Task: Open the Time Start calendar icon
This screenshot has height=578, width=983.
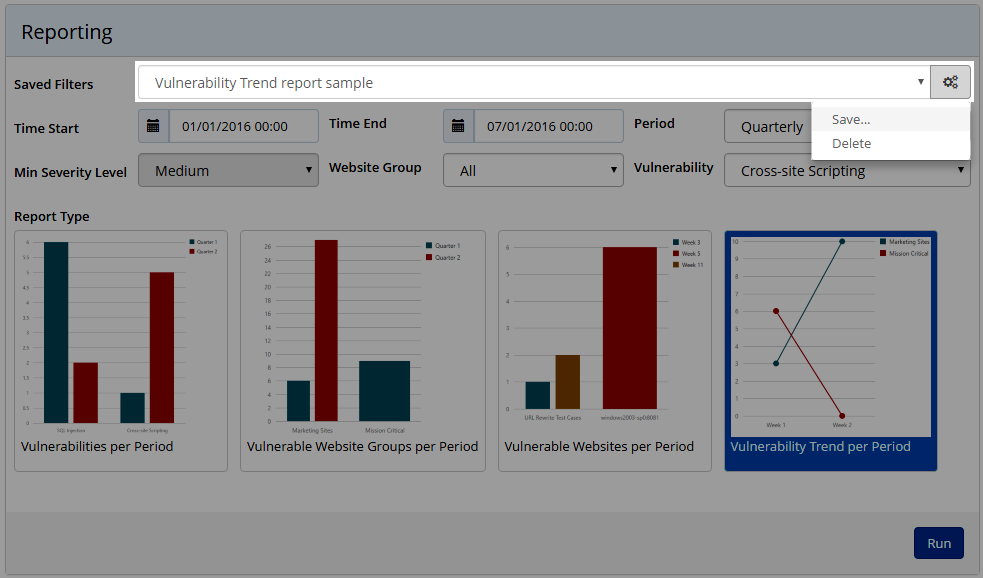Action: 153,127
